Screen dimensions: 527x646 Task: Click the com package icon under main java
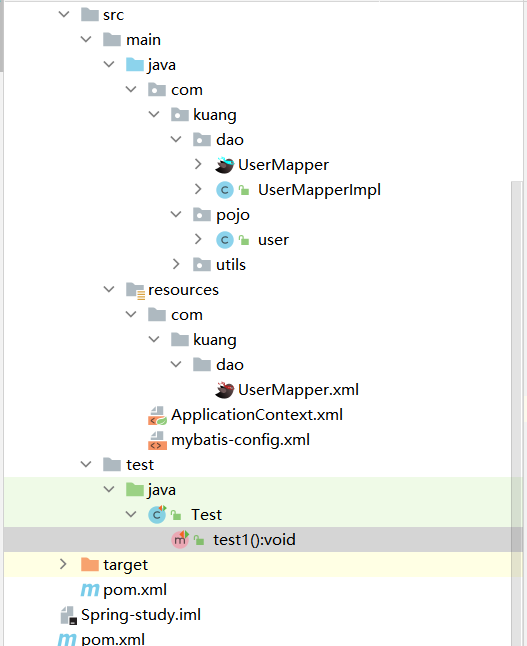[157, 89]
